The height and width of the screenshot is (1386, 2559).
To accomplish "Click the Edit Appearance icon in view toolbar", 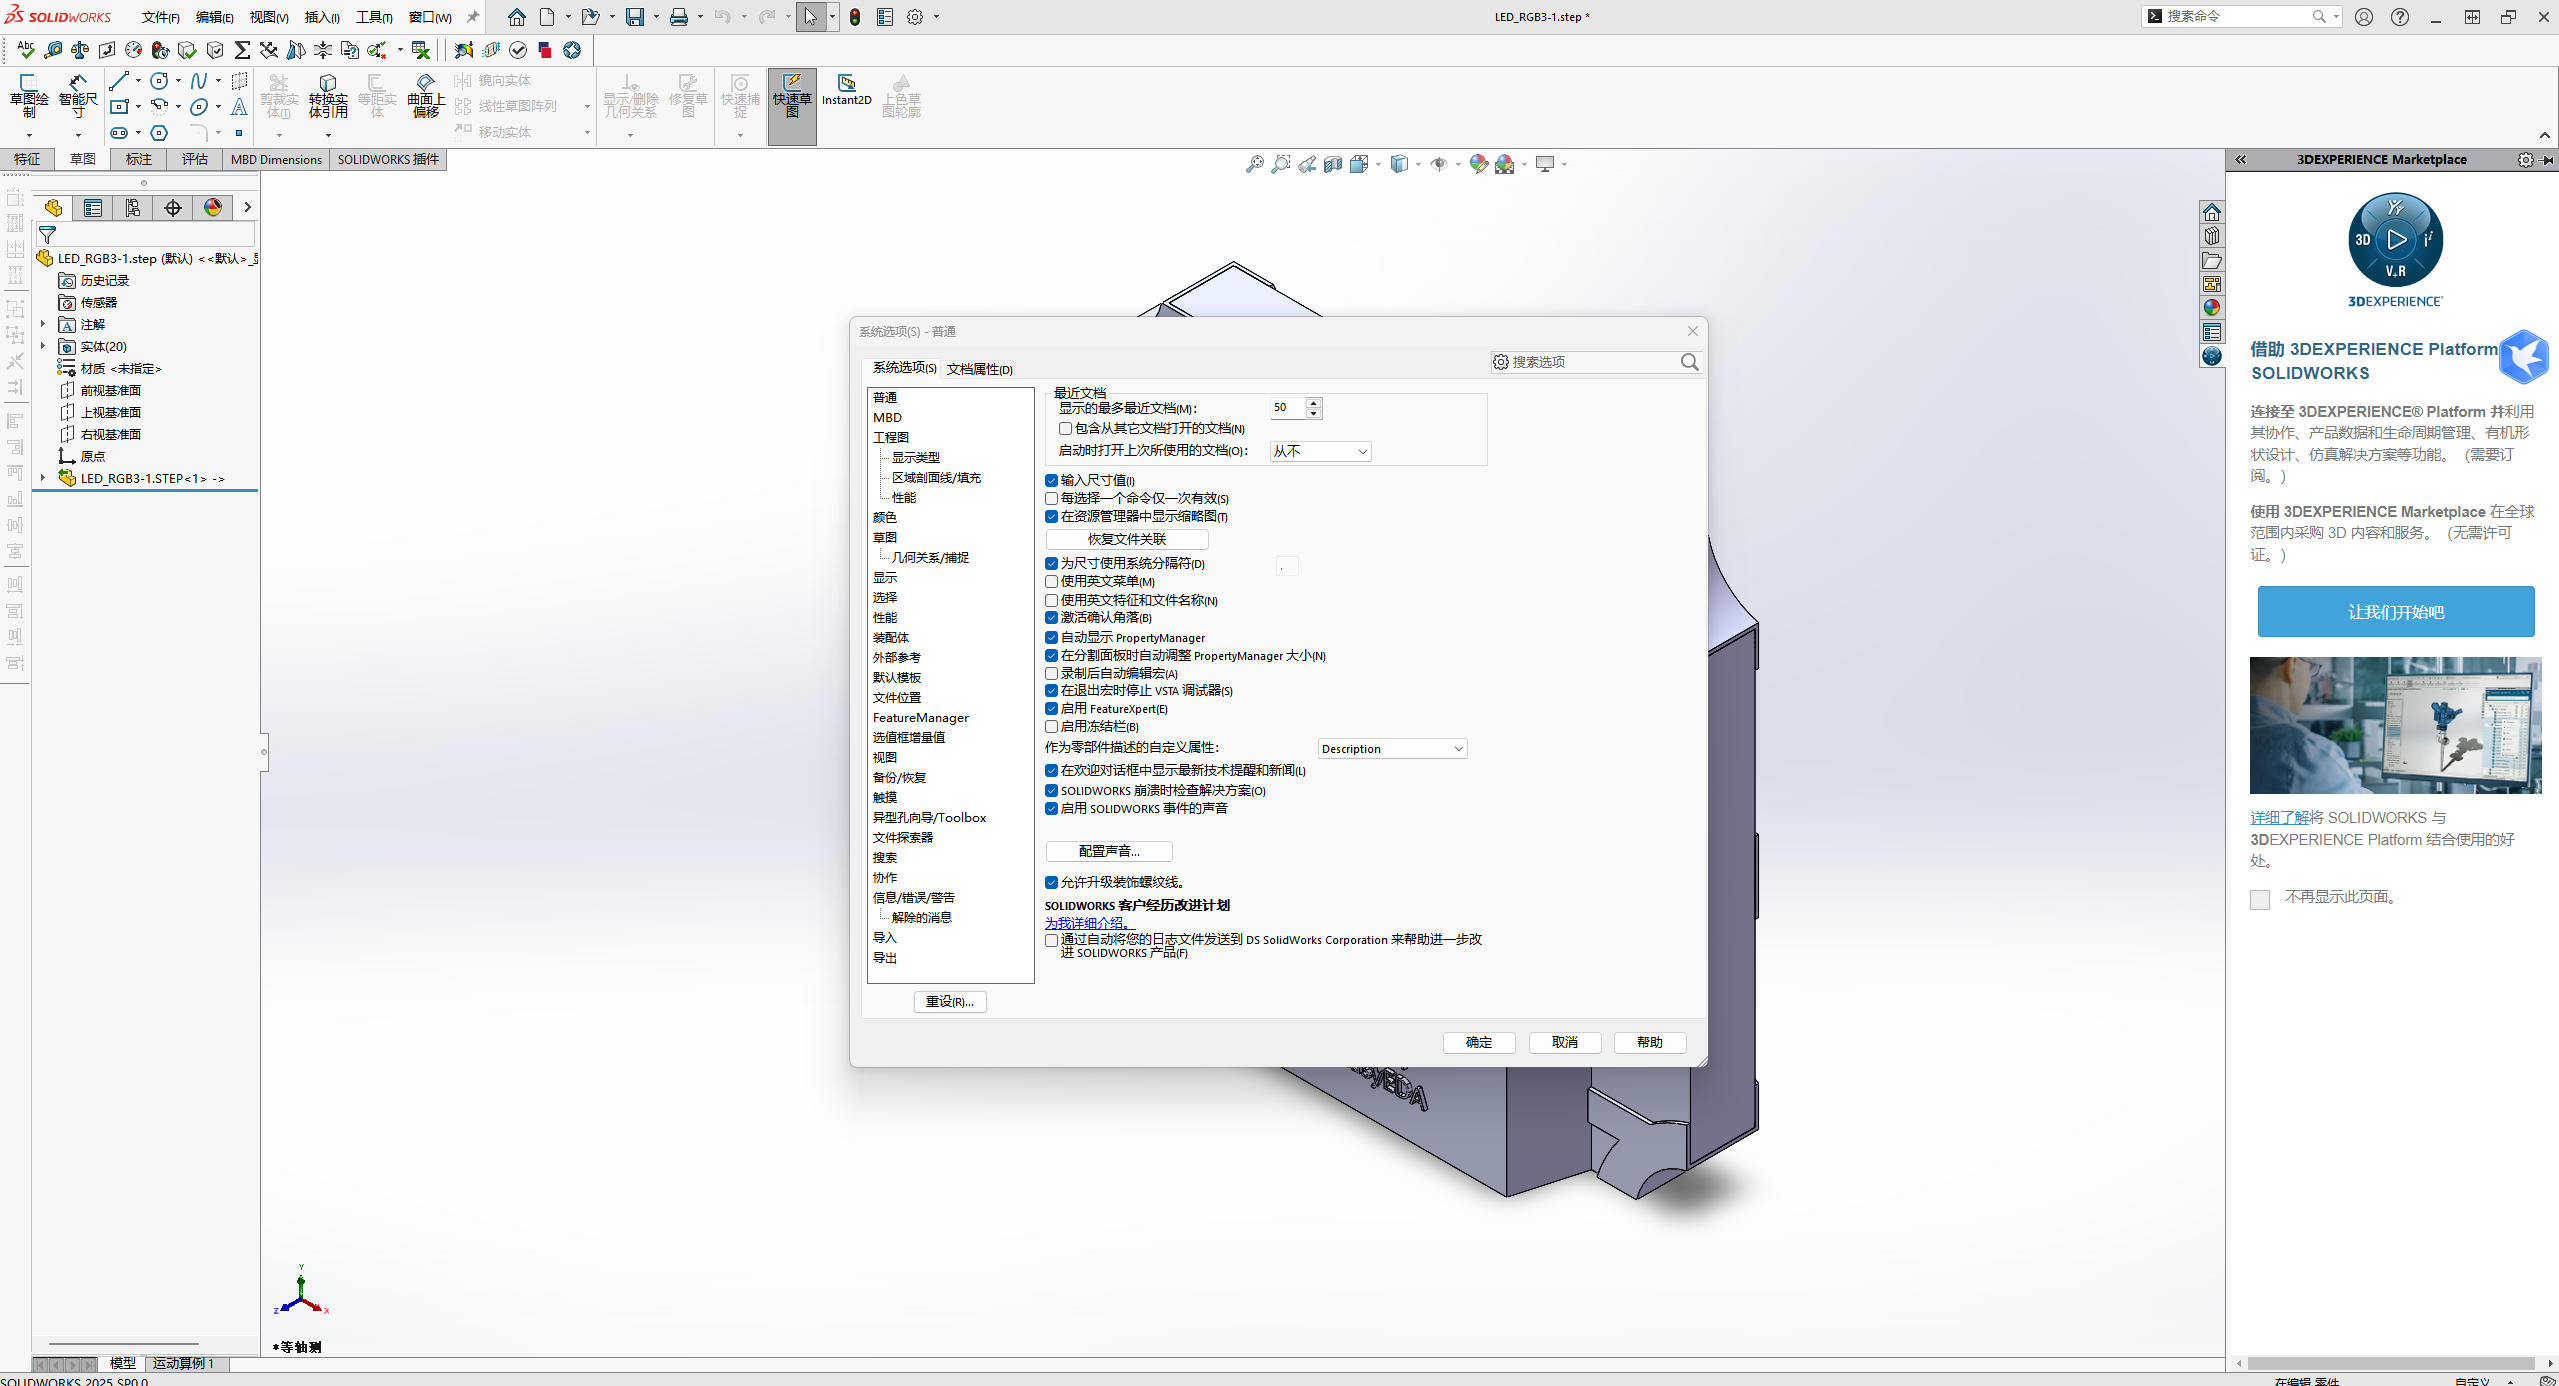I will pyautogui.click(x=1479, y=164).
